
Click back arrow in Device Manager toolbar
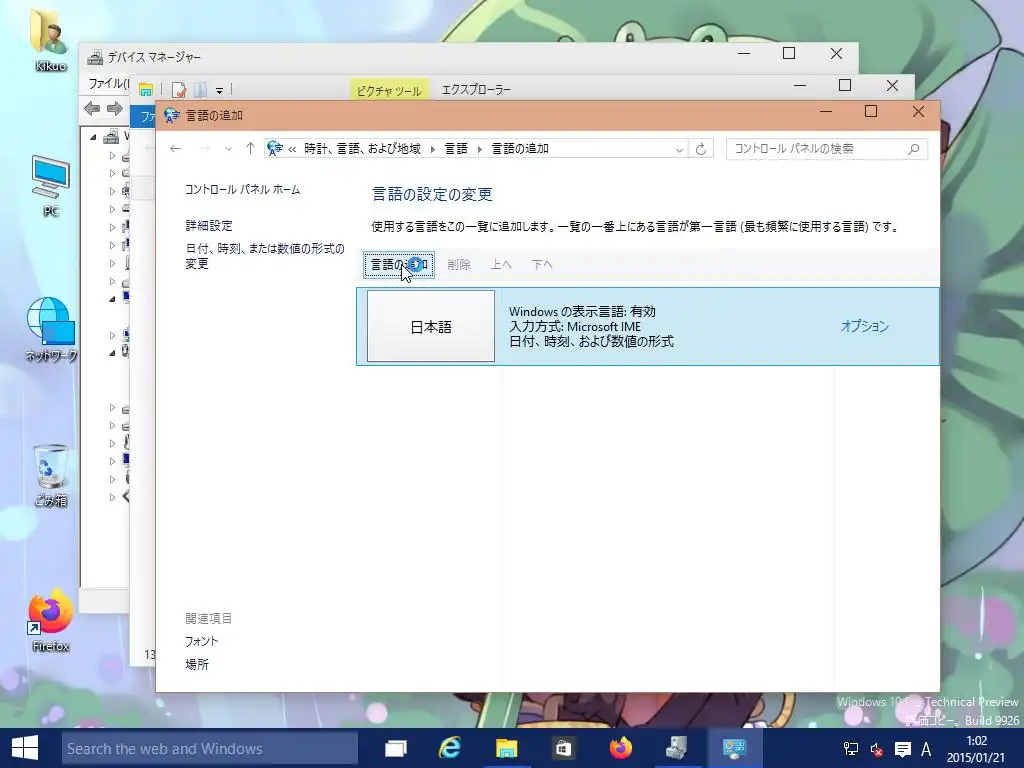tap(92, 108)
